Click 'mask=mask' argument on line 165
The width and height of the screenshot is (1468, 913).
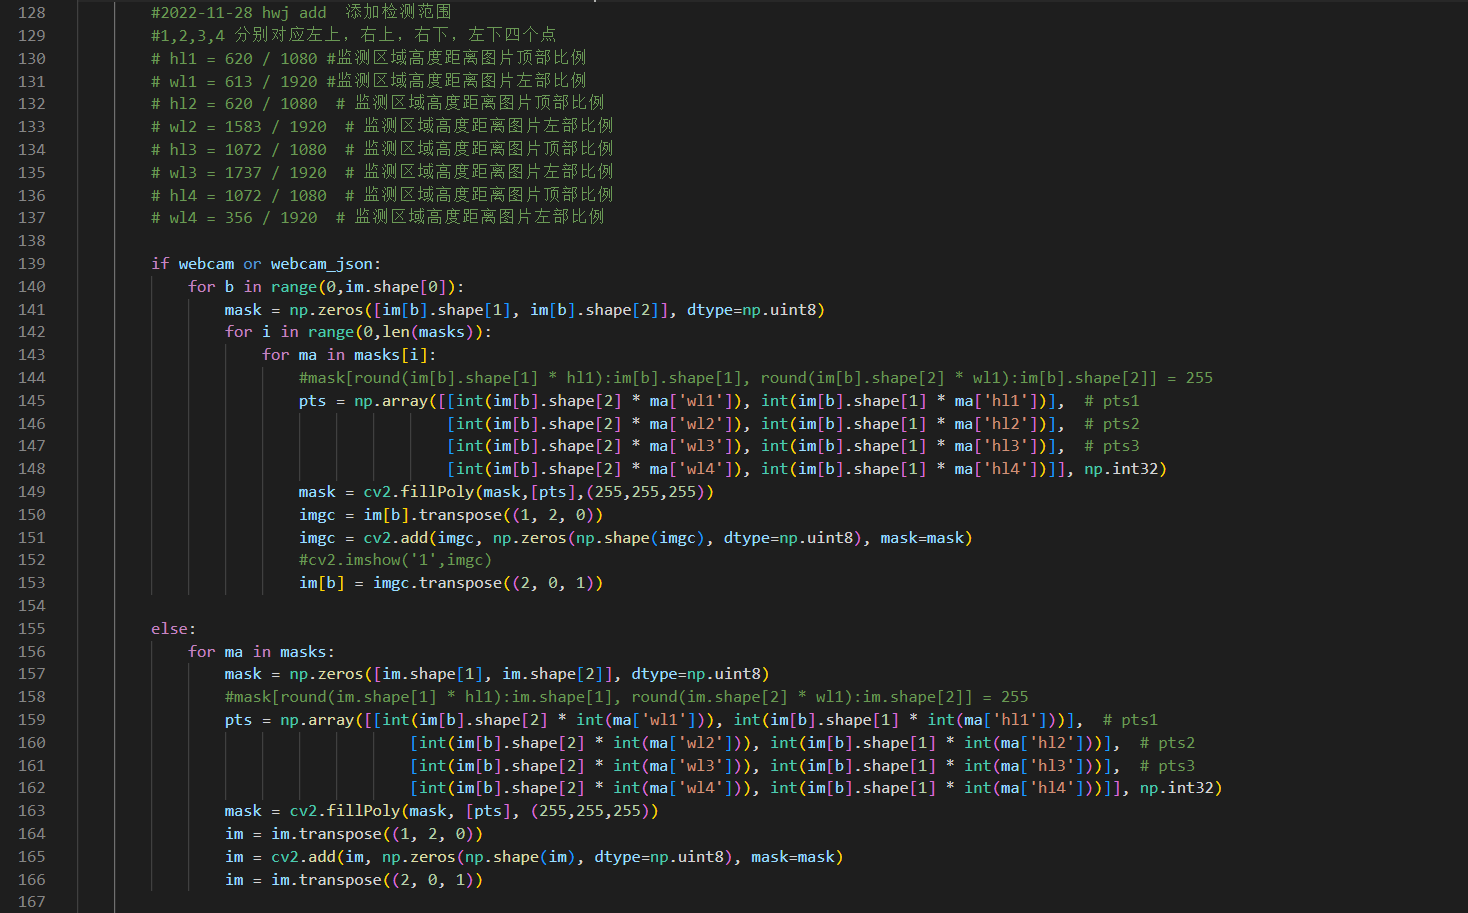(796, 857)
